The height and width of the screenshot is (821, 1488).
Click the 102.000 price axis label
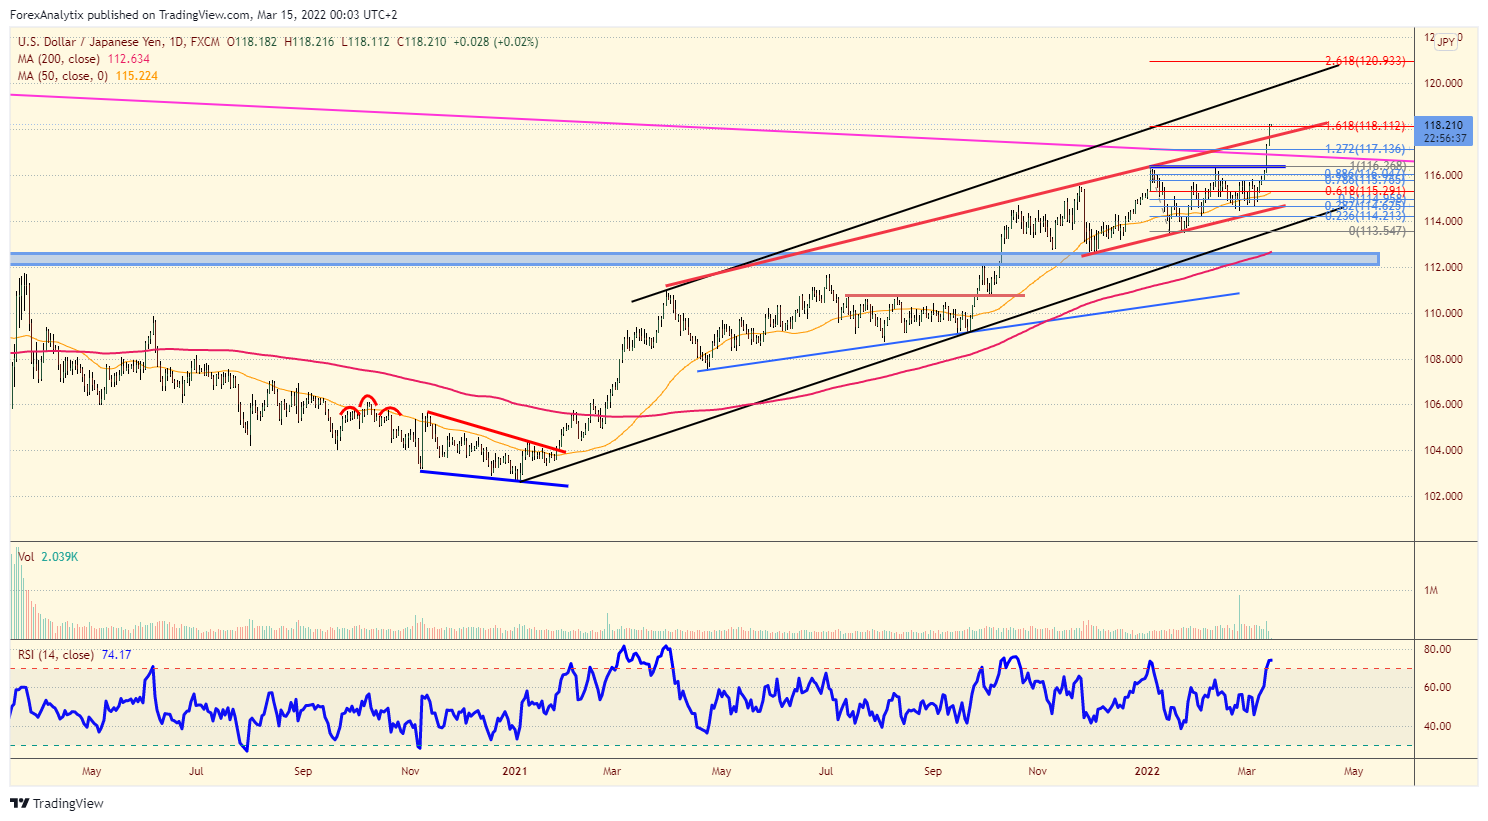tap(1444, 496)
